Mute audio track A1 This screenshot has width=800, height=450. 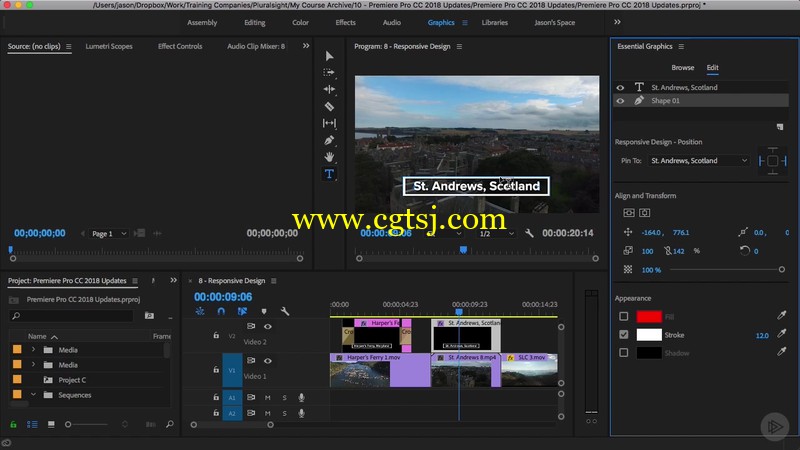pos(267,397)
